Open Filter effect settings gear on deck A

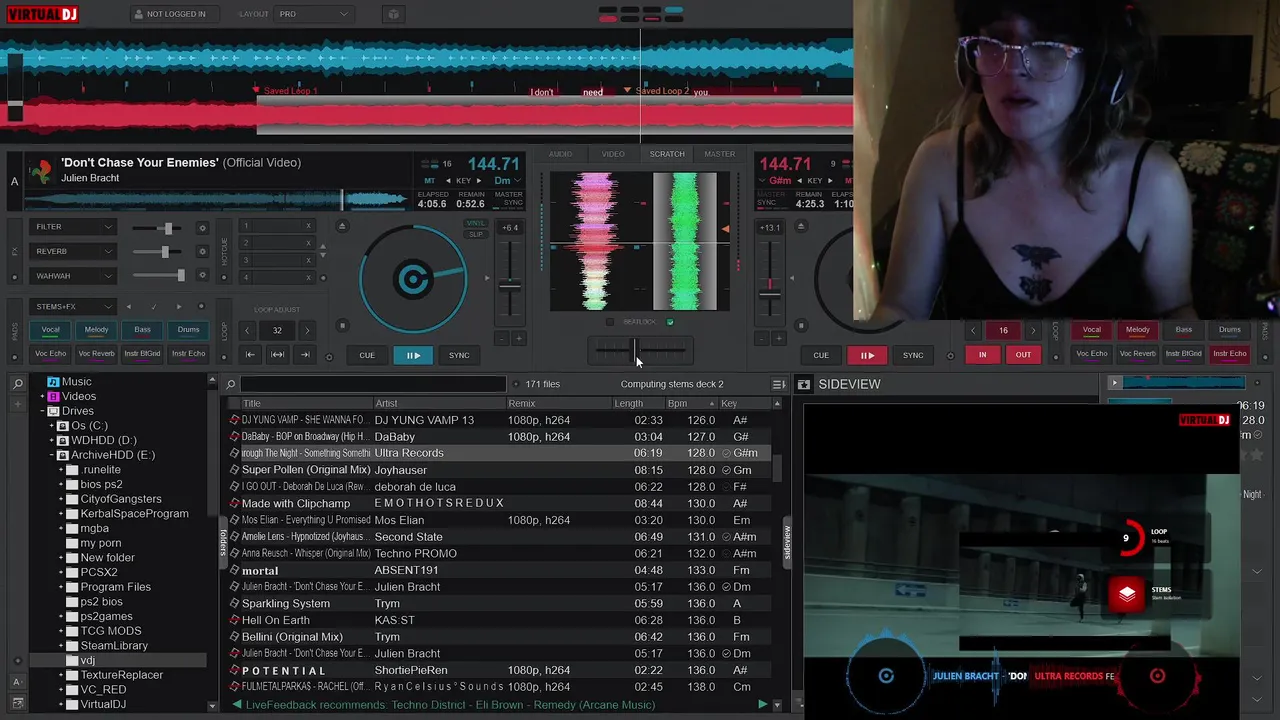tap(202, 228)
